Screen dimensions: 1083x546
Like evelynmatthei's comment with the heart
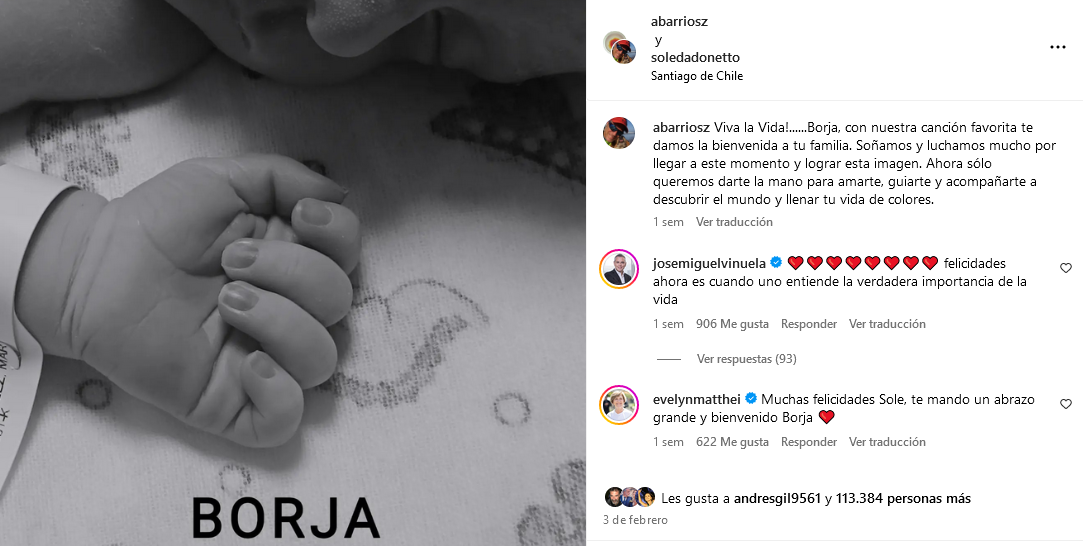click(x=1066, y=404)
